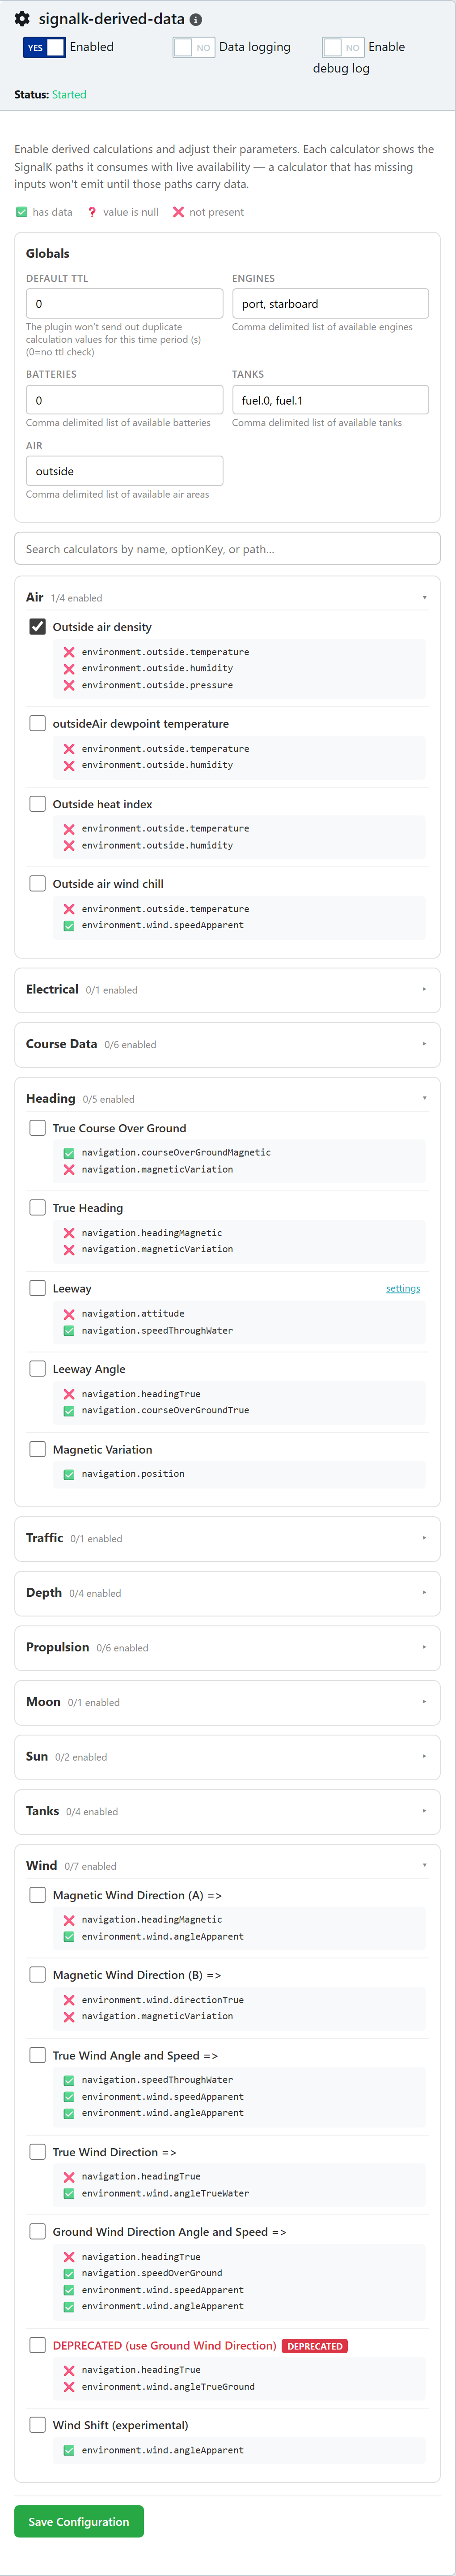Click the Default TTL input field
456x2576 pixels.
point(124,304)
